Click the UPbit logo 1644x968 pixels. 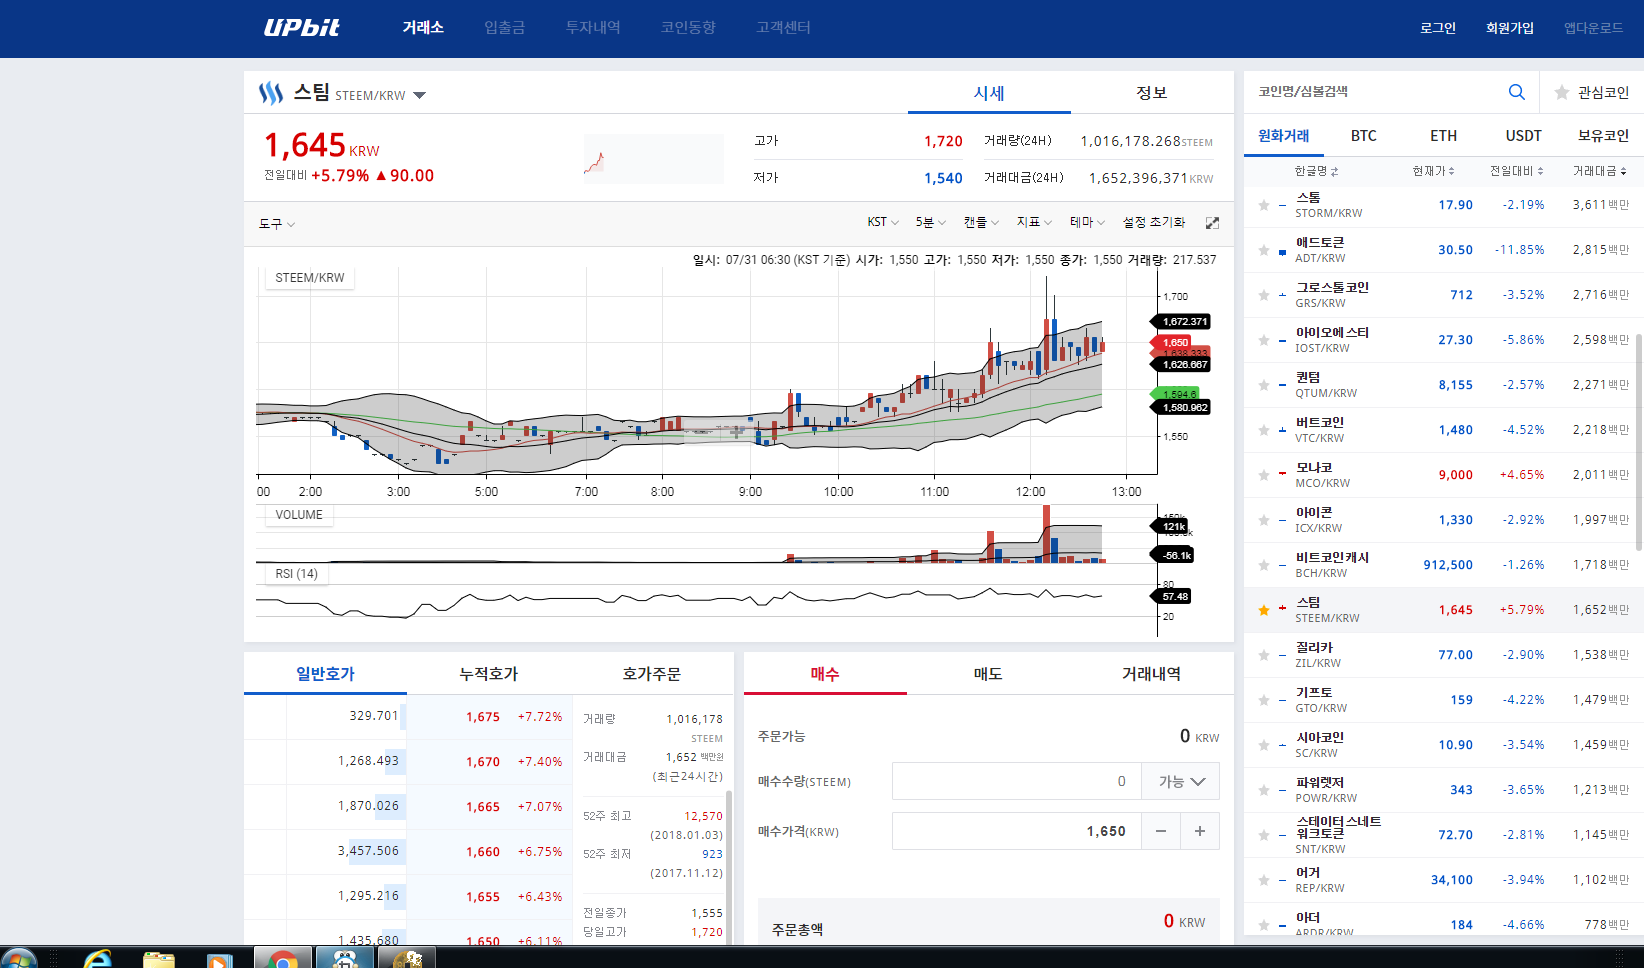pyautogui.click(x=301, y=28)
